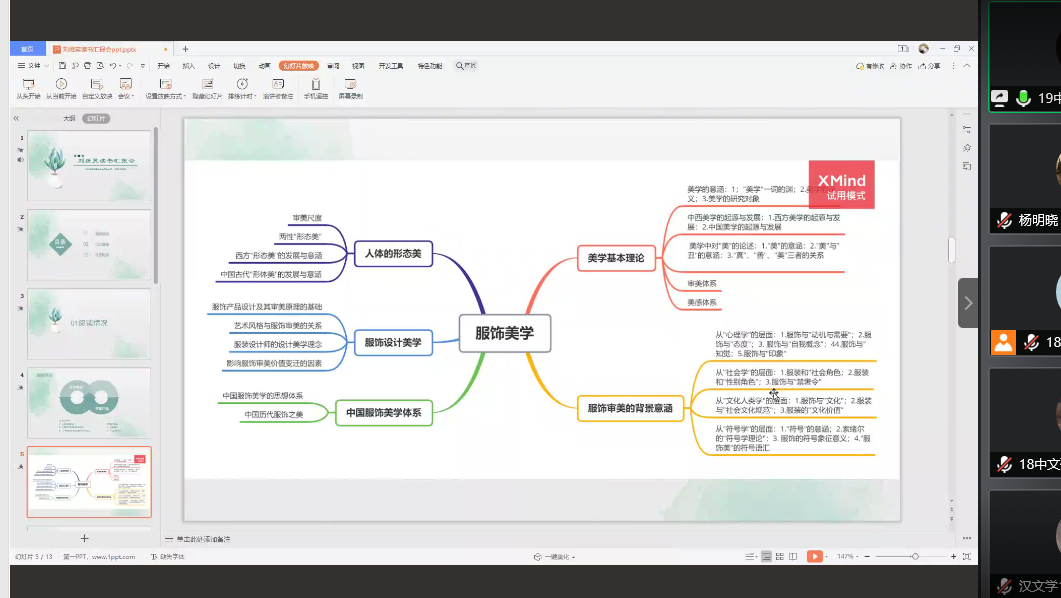Click the redo arrow icon
The height and width of the screenshot is (598, 1061).
pyautogui.click(x=130, y=66)
